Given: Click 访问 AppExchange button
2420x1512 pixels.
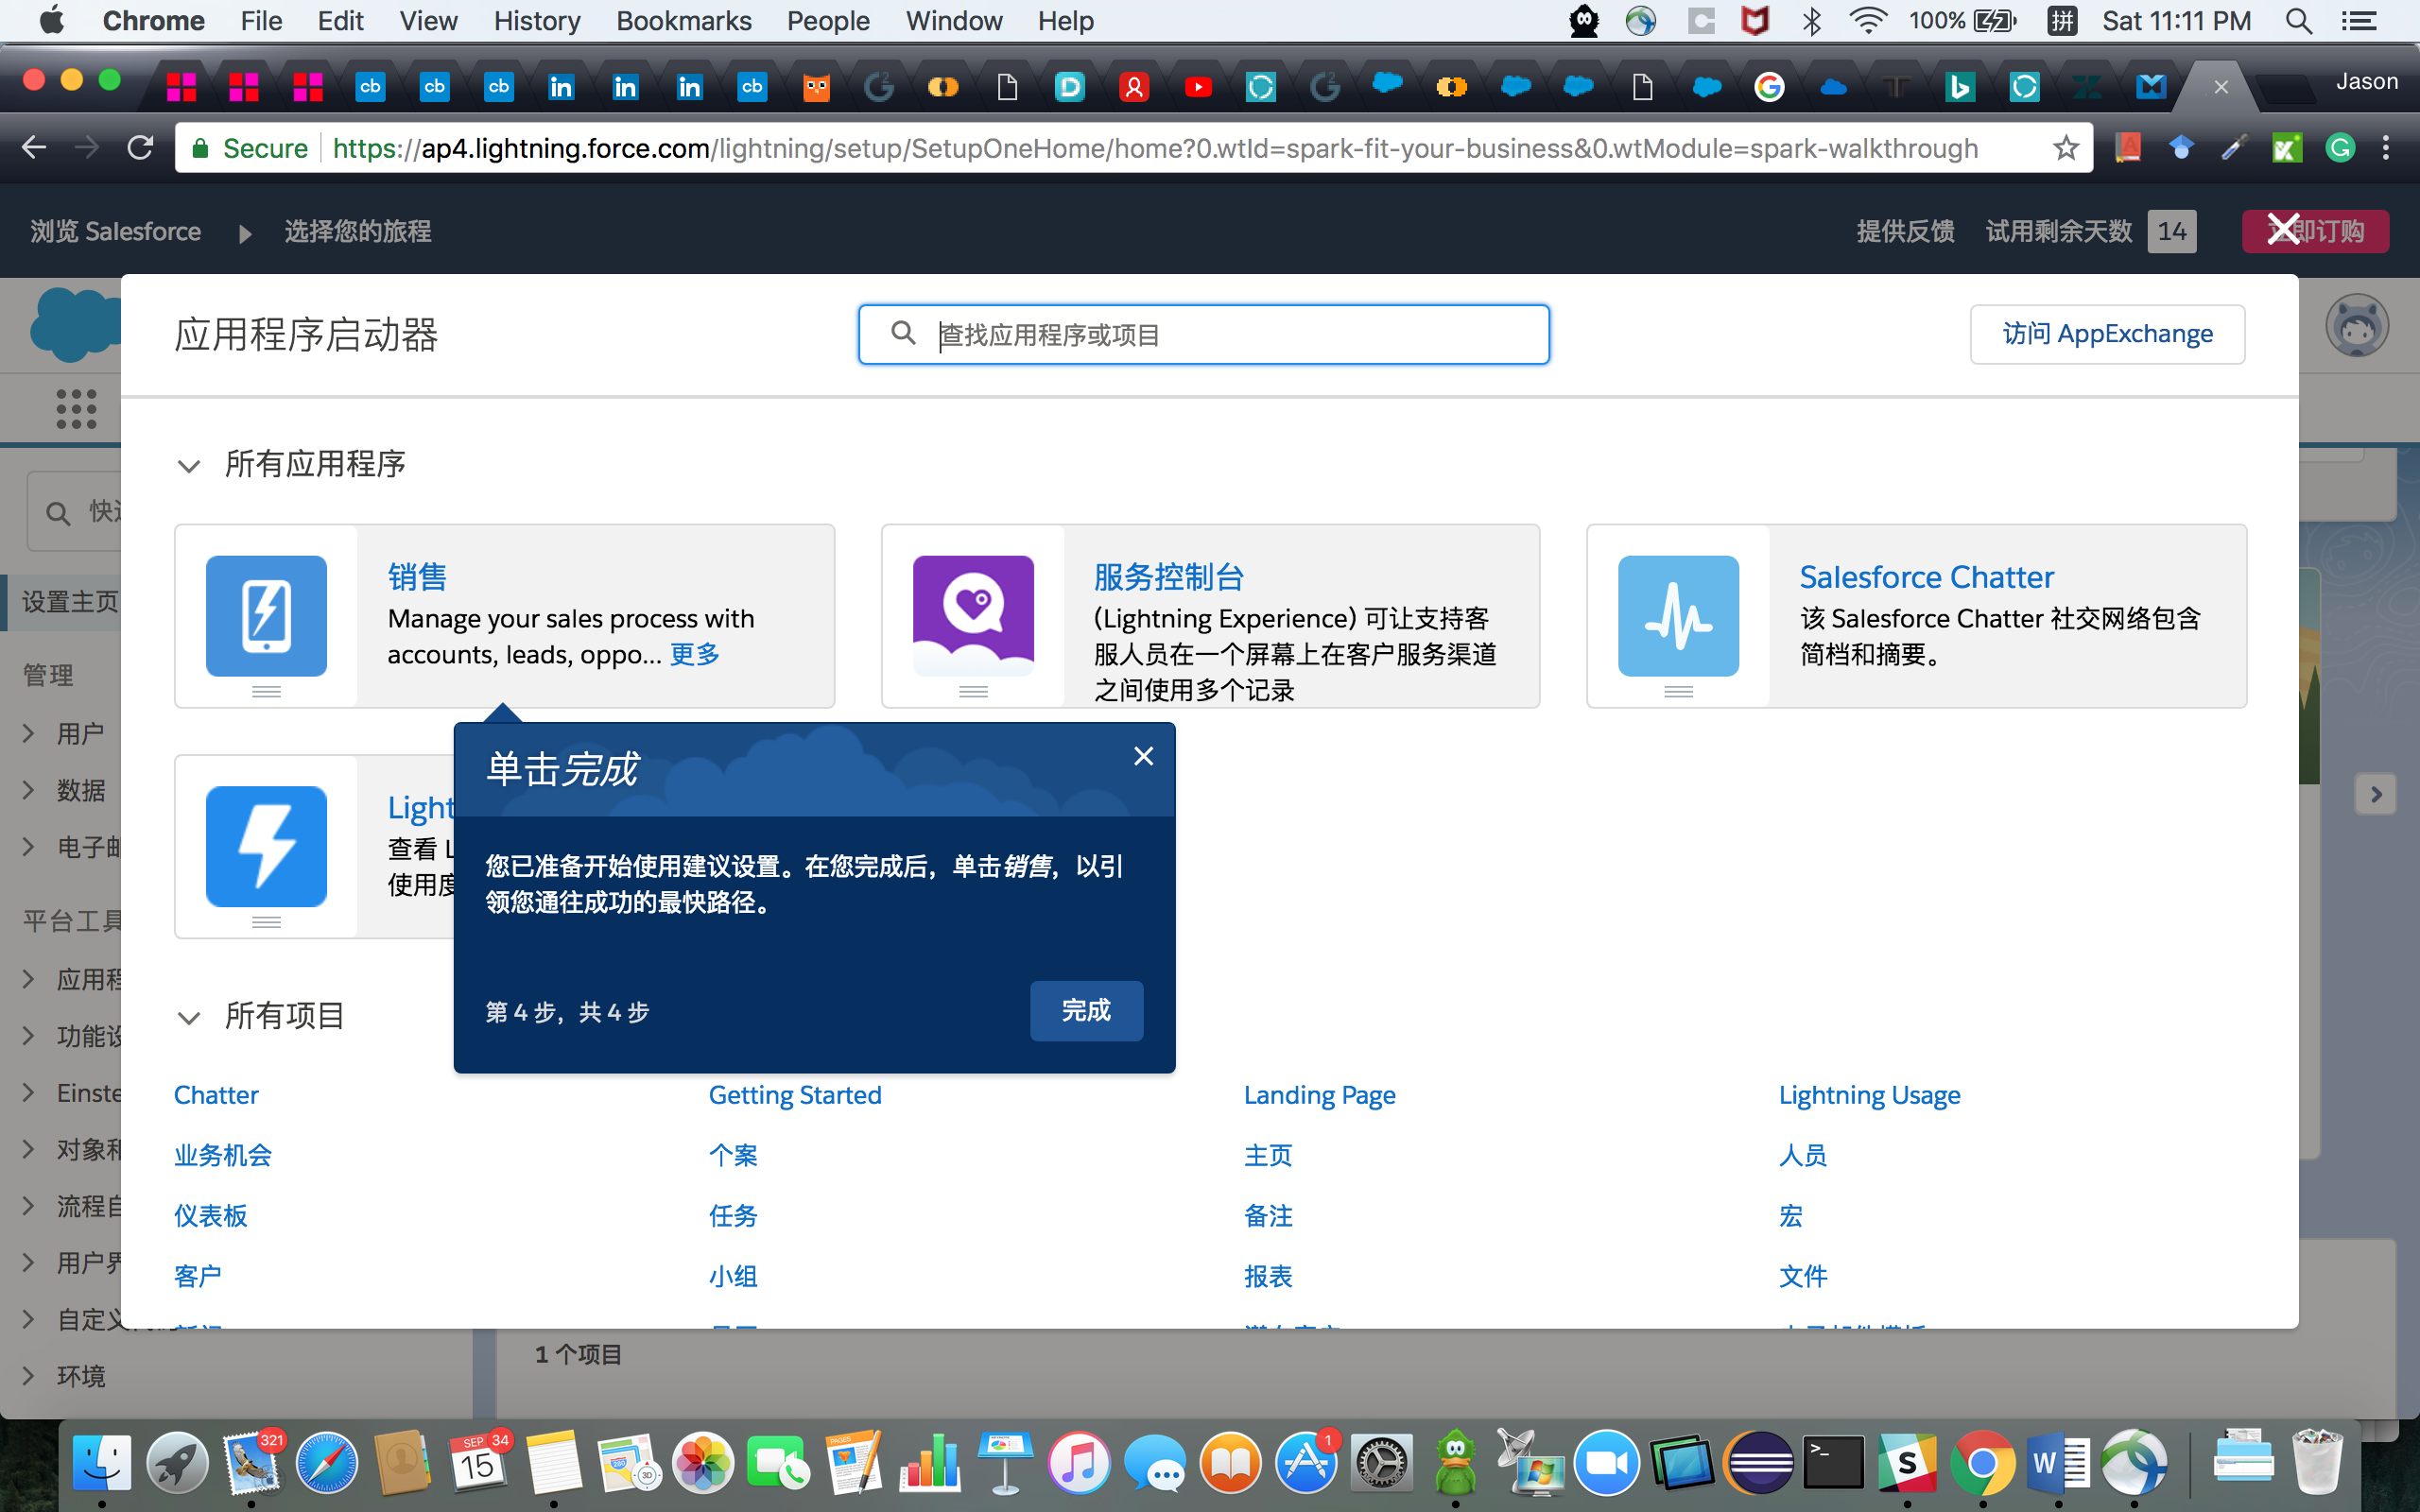Looking at the screenshot, I should pyautogui.click(x=2107, y=334).
